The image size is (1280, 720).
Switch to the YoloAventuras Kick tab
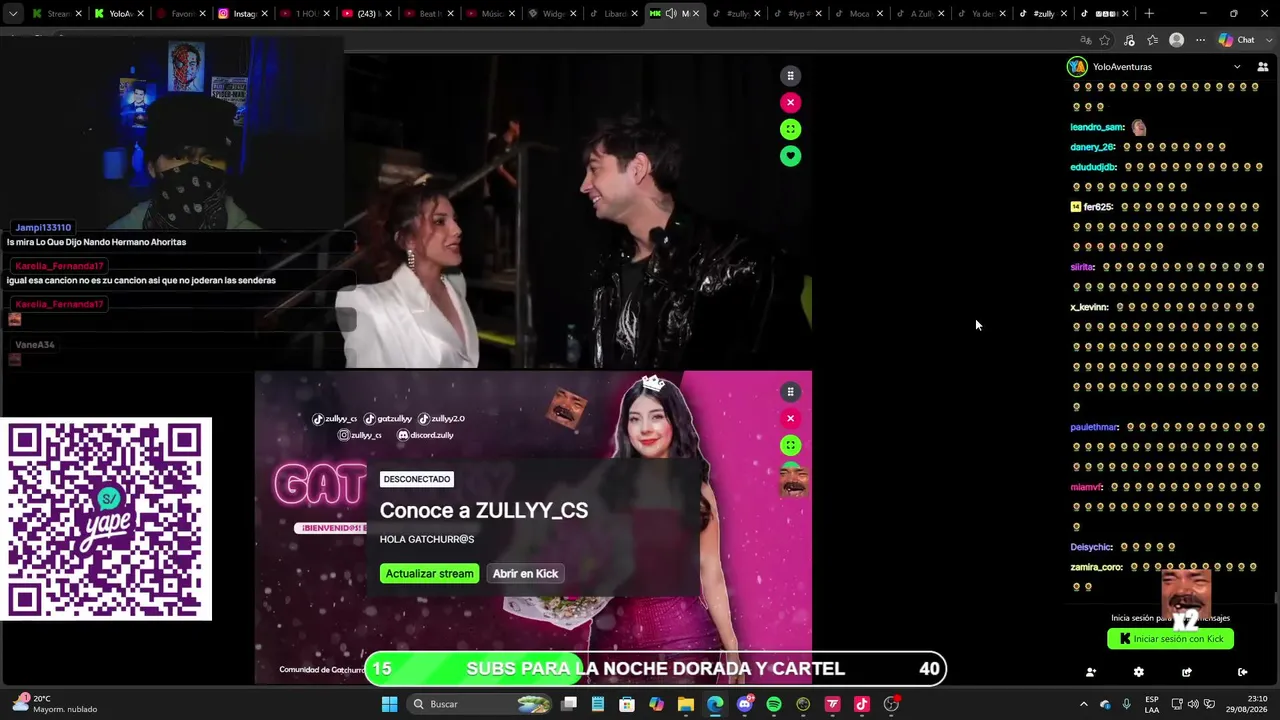click(x=120, y=14)
